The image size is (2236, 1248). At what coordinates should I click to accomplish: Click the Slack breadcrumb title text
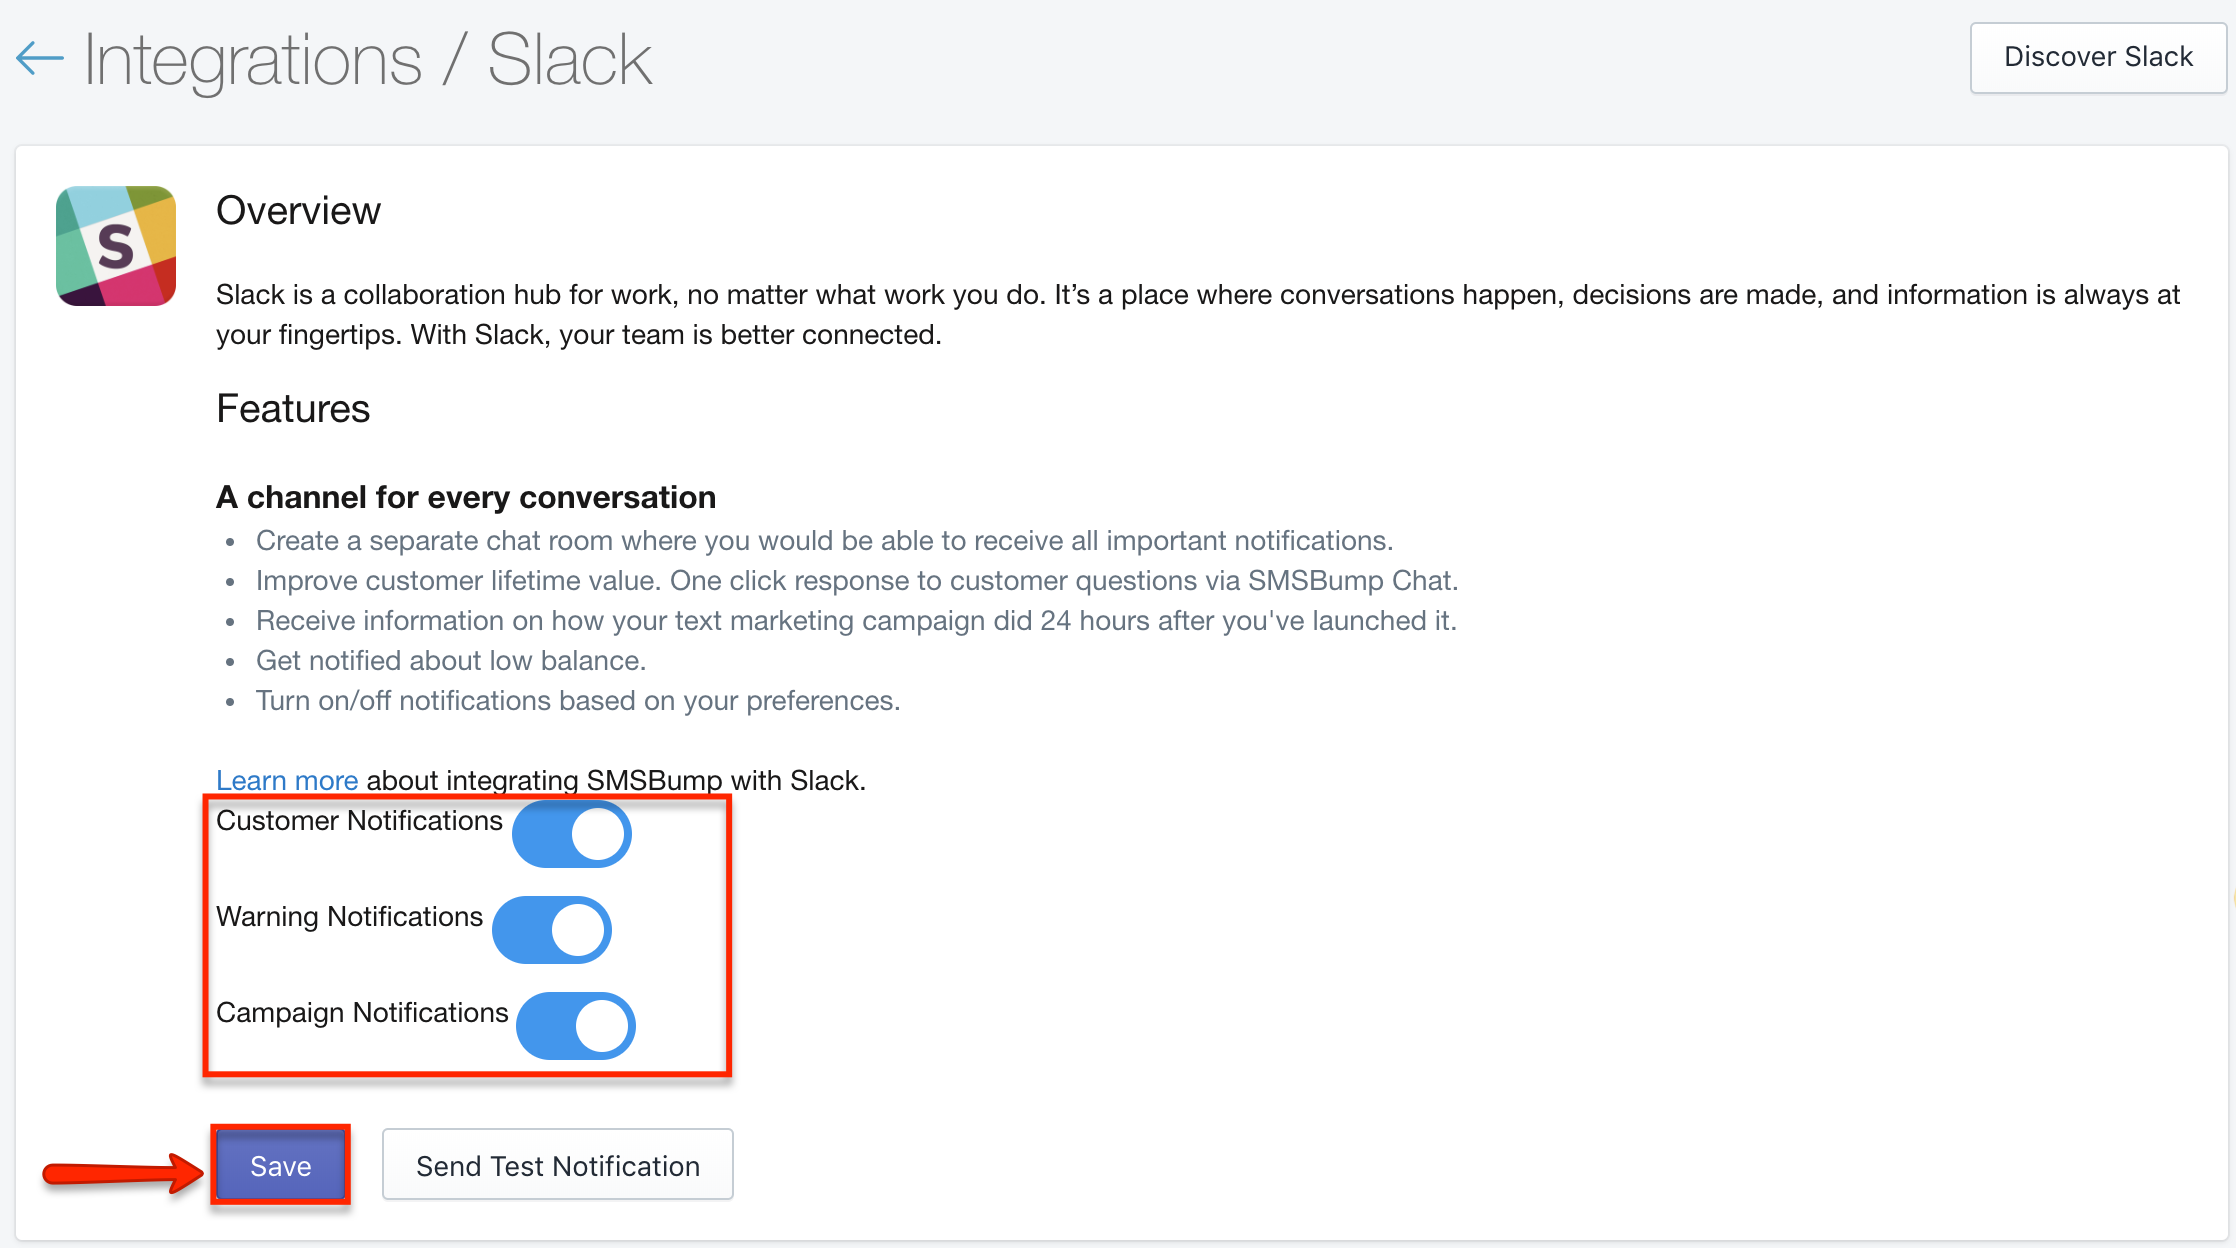[x=569, y=60]
